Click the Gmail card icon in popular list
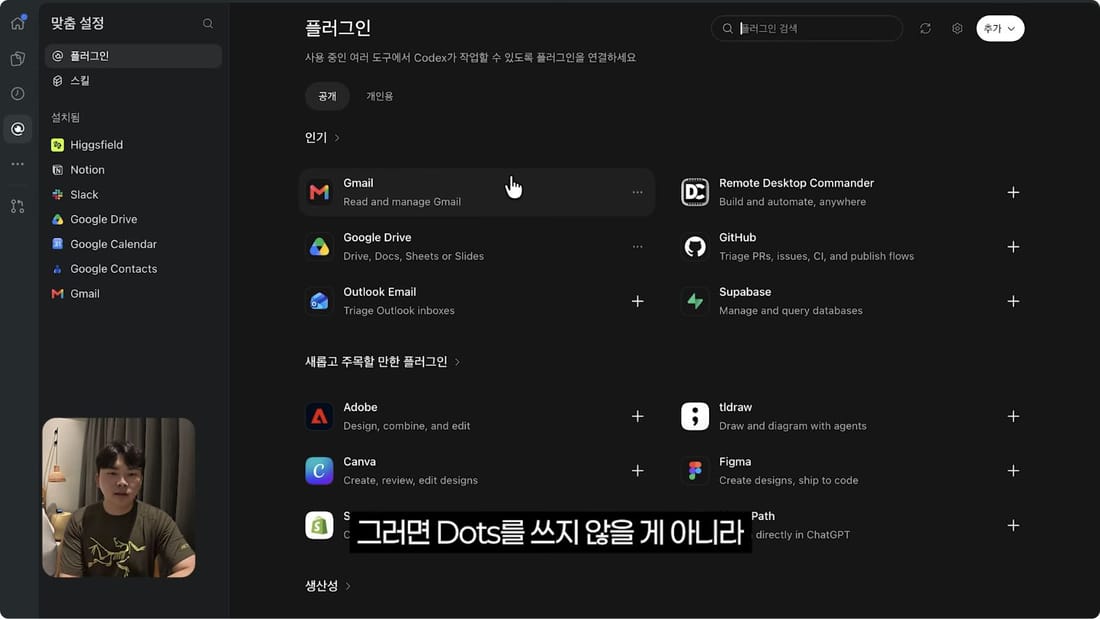The image size is (1100, 619). pos(319,192)
